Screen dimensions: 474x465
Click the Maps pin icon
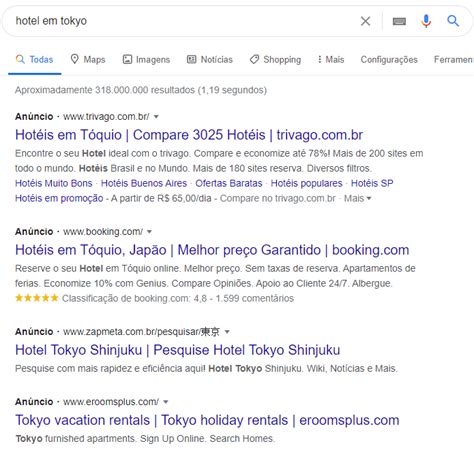coord(75,59)
